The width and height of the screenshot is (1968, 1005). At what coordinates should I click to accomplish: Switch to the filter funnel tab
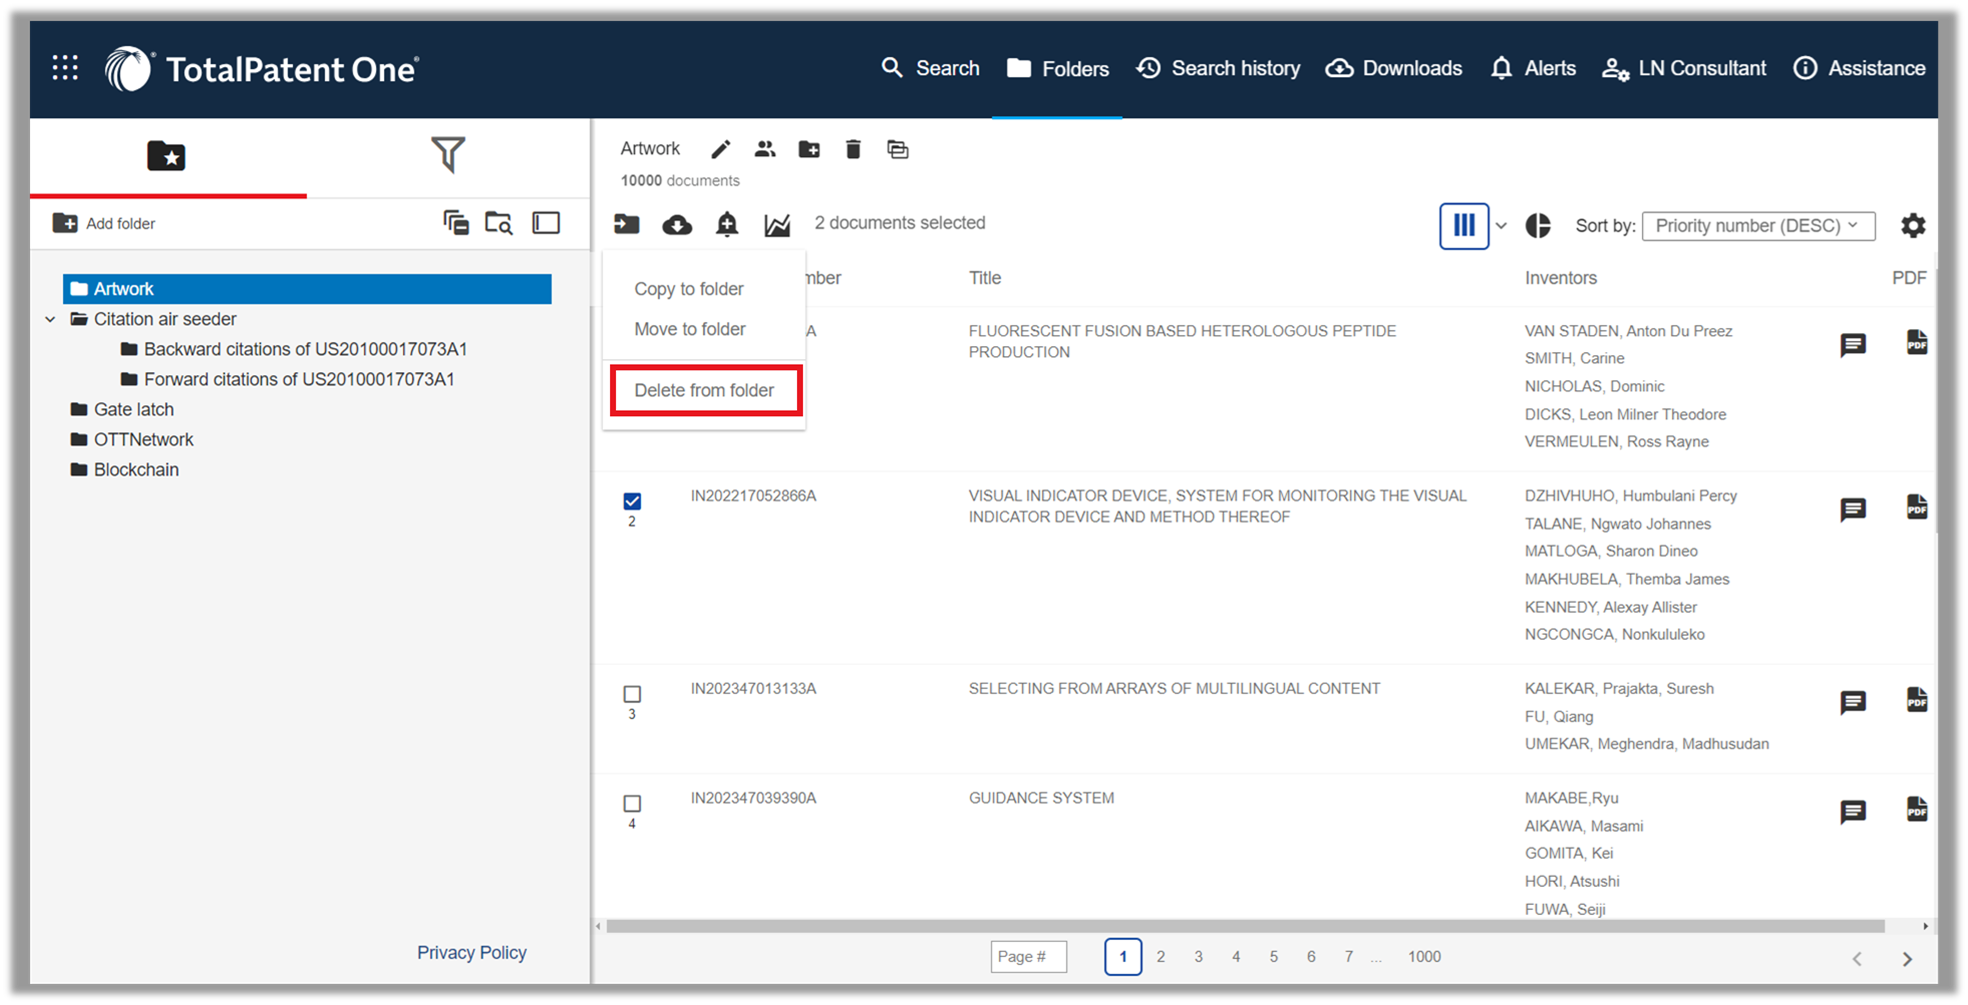pos(448,155)
